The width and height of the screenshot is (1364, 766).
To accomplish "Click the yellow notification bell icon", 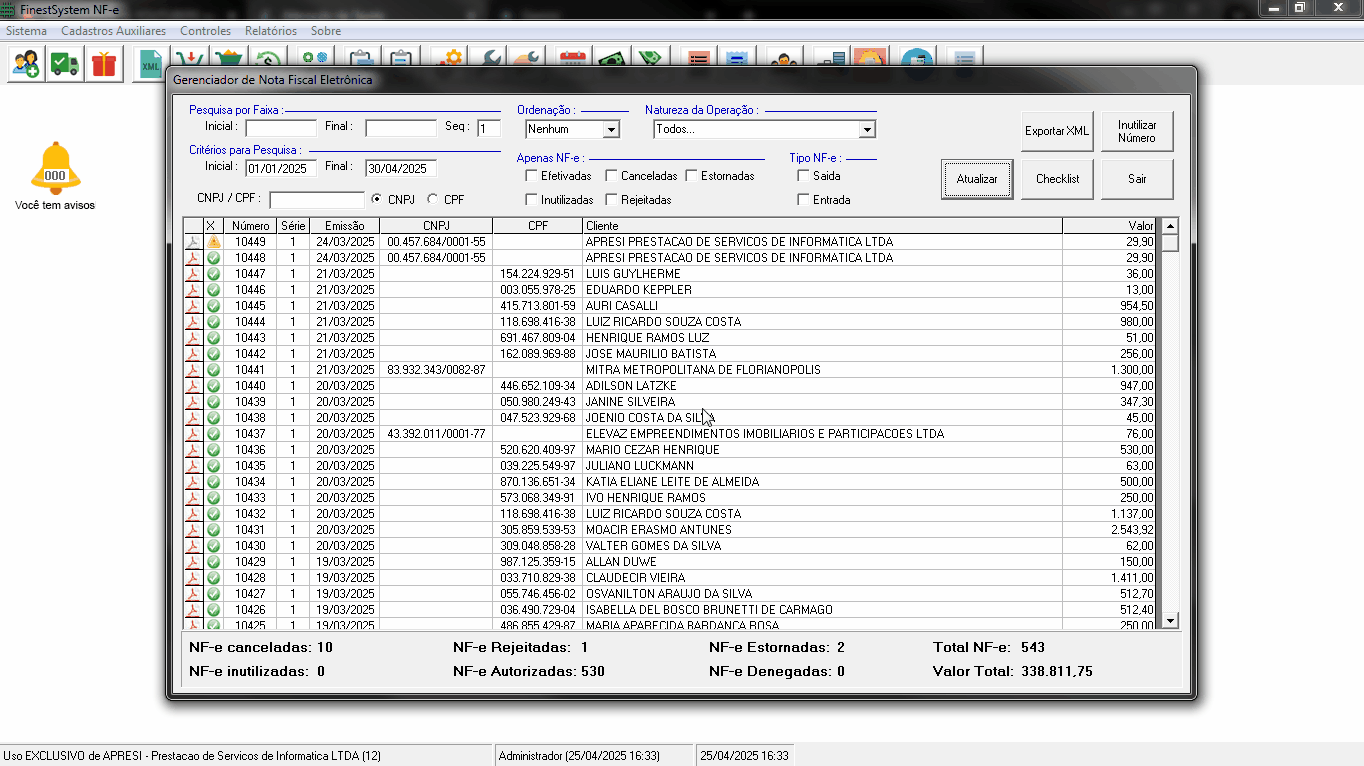I will 55,168.
